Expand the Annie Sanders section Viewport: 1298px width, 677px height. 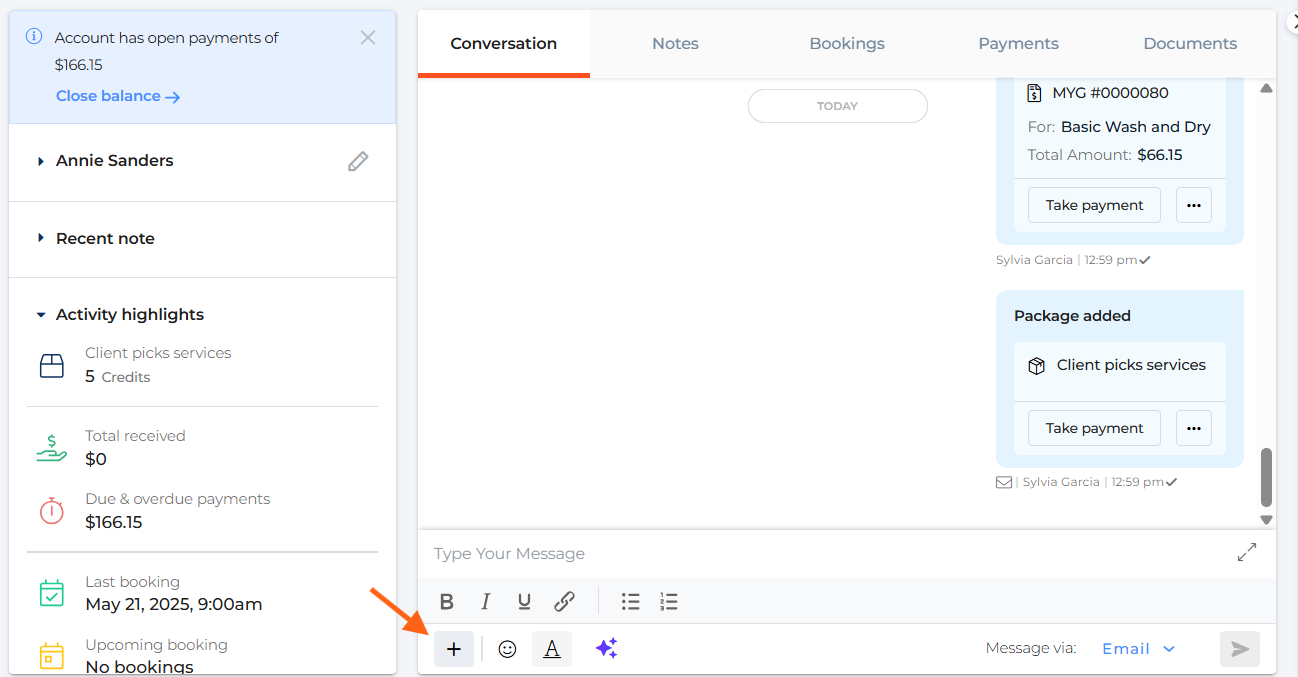41,161
